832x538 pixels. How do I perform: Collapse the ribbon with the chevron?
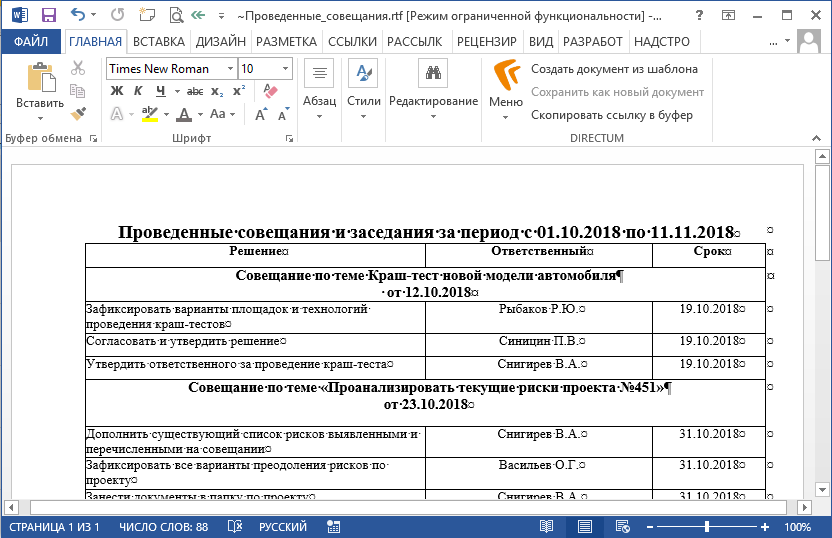816,138
